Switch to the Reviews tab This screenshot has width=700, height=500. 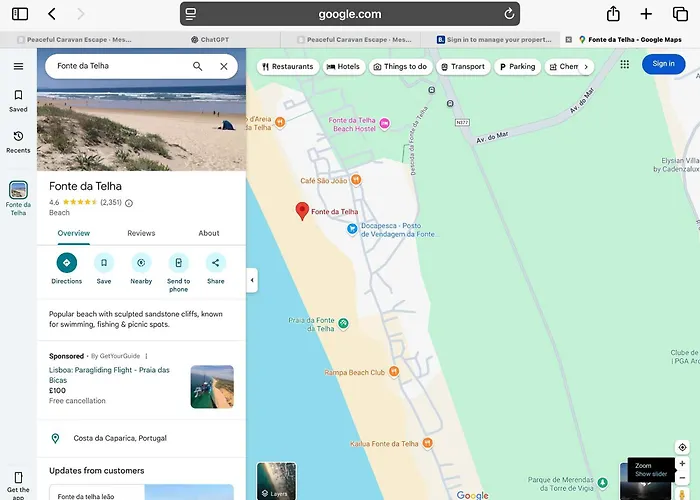pos(141,233)
